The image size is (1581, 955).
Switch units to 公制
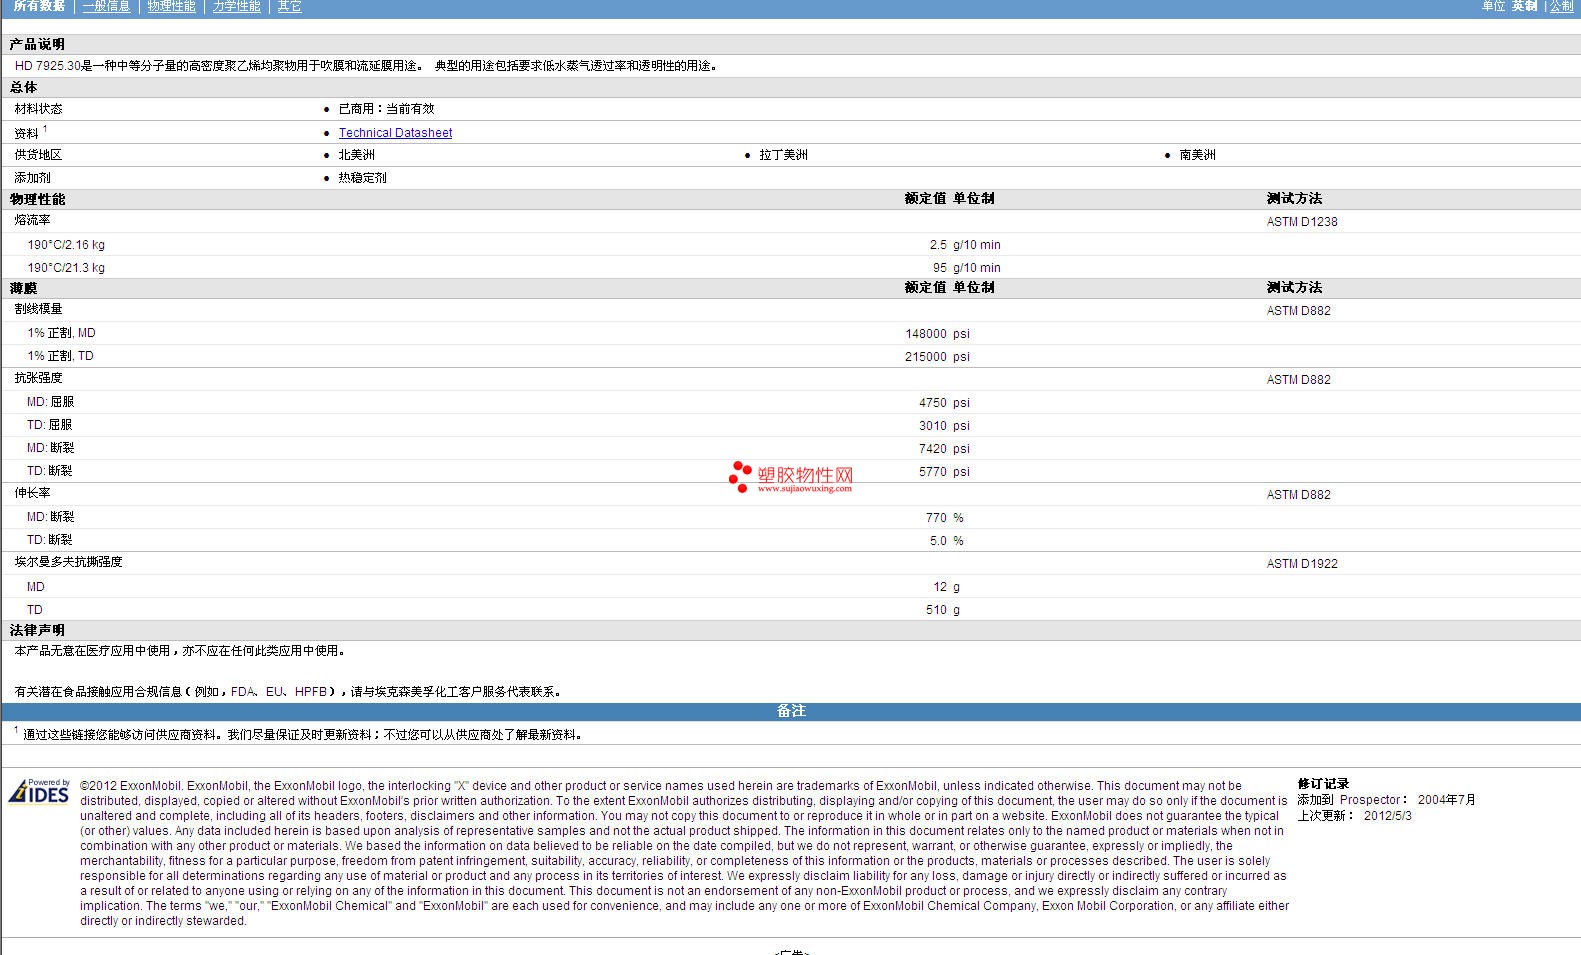1562,6
